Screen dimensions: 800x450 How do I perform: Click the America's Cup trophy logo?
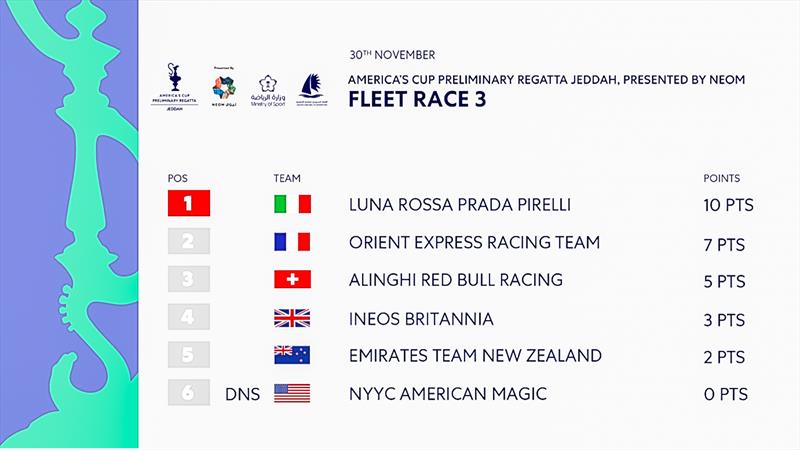(x=174, y=87)
